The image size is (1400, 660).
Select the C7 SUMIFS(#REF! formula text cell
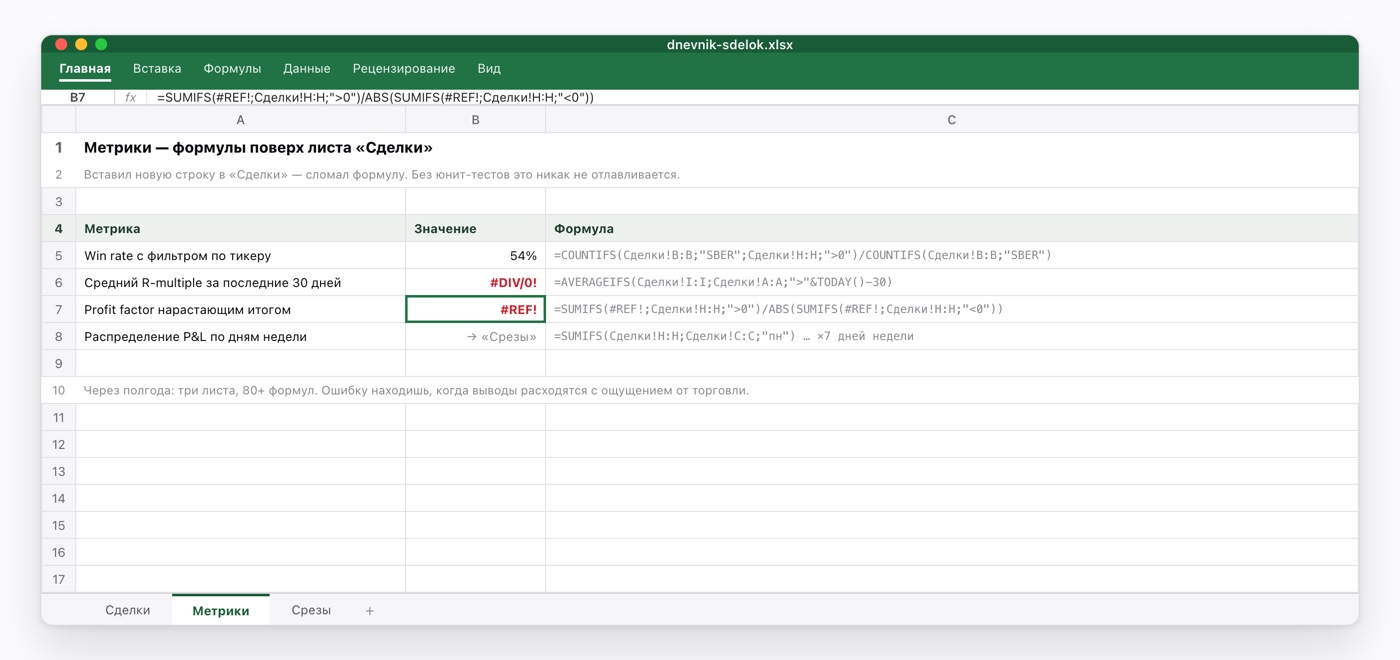952,310
